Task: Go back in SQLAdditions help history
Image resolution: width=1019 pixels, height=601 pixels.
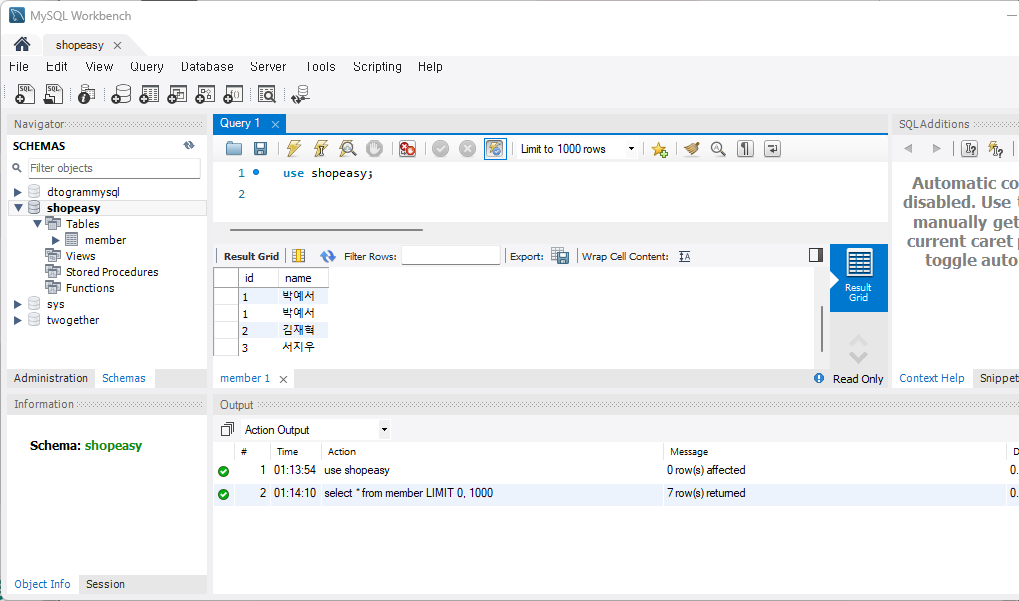Action: [908, 149]
